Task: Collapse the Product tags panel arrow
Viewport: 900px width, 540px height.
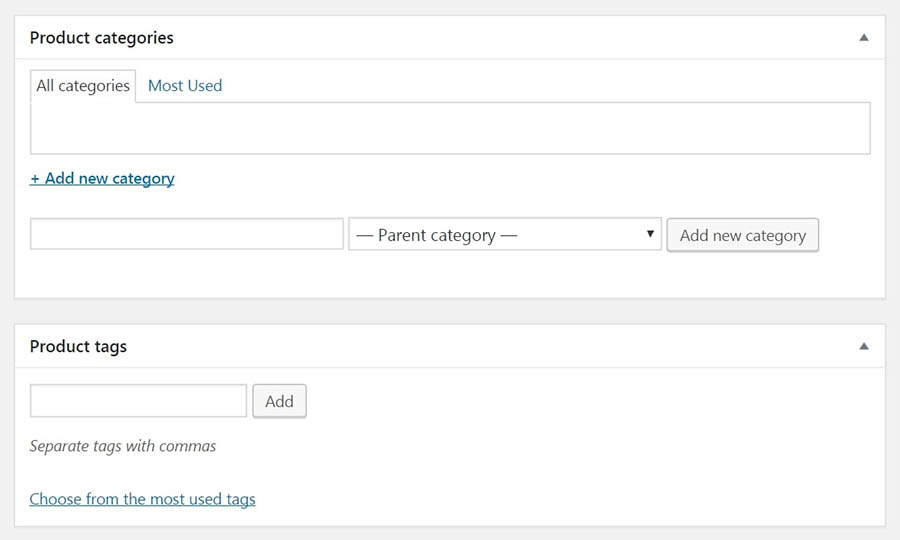Action: [x=864, y=347]
